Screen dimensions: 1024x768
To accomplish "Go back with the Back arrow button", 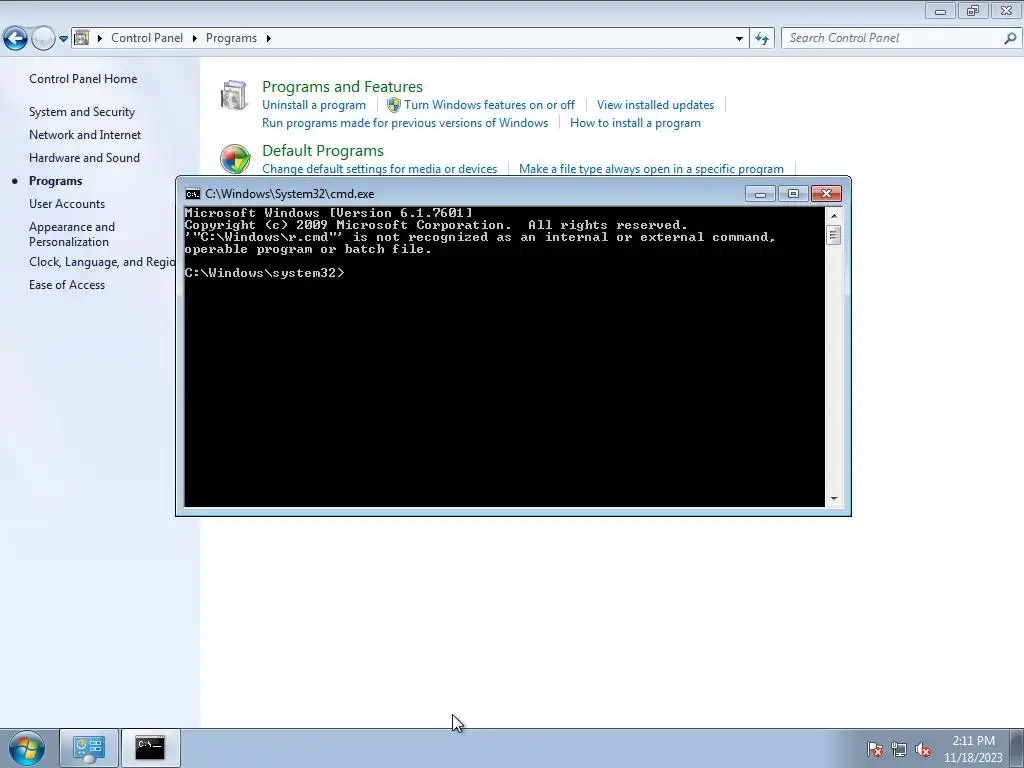I will tap(16, 39).
